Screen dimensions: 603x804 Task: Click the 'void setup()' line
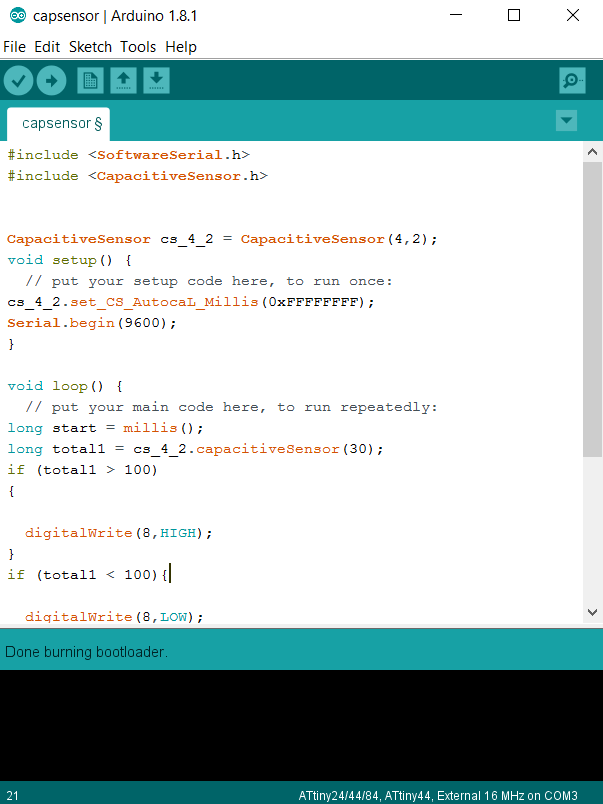(69, 260)
